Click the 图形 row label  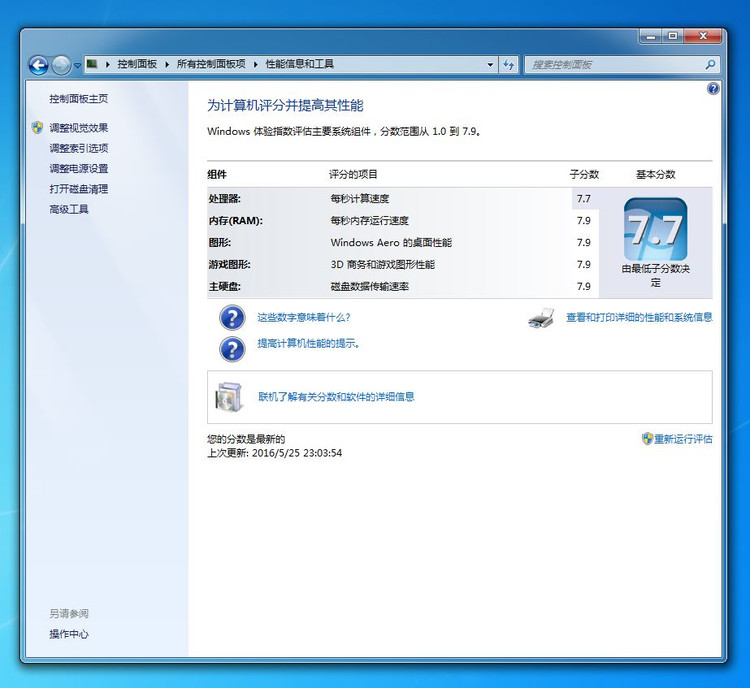coord(220,243)
